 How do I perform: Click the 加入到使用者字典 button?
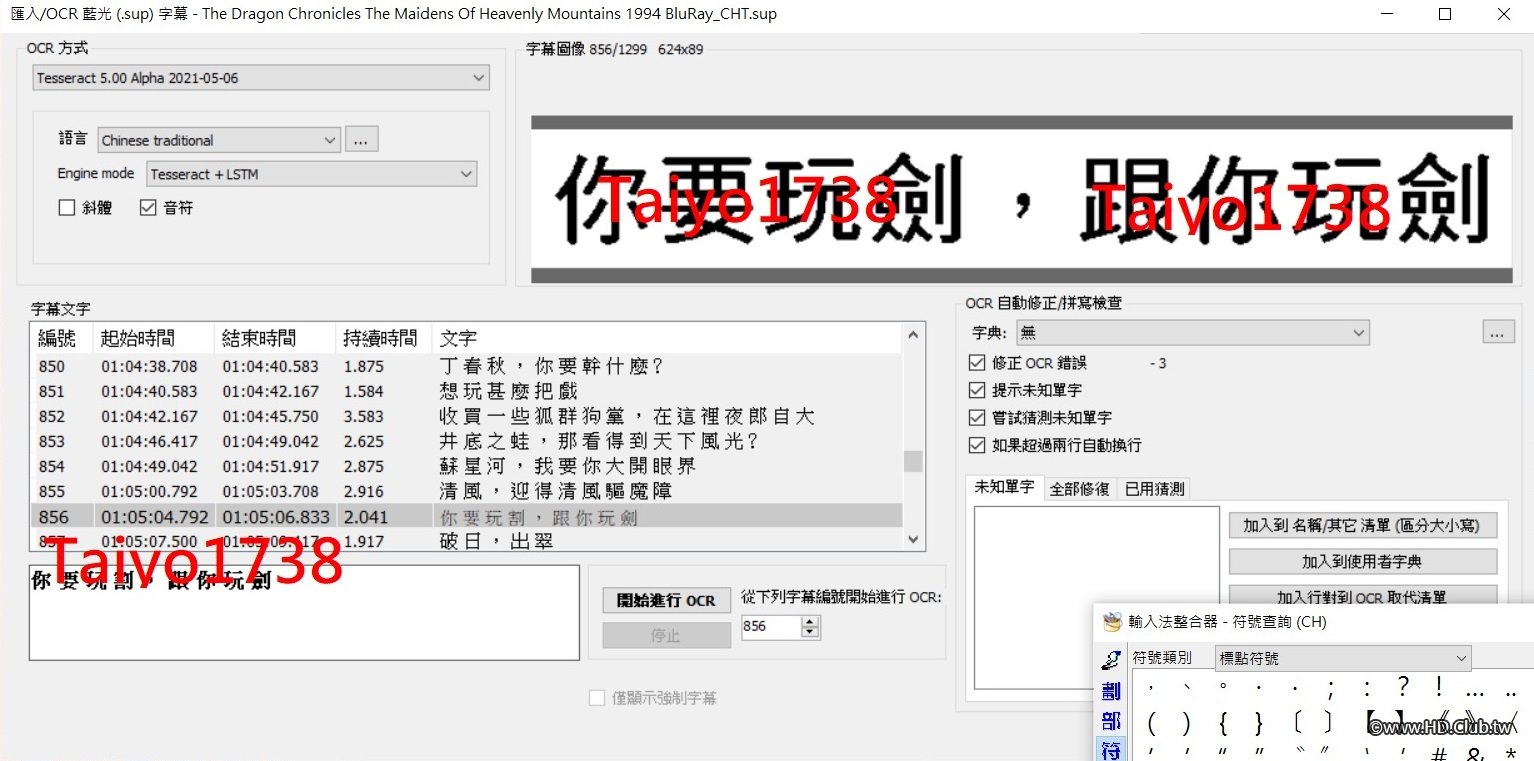click(1363, 562)
